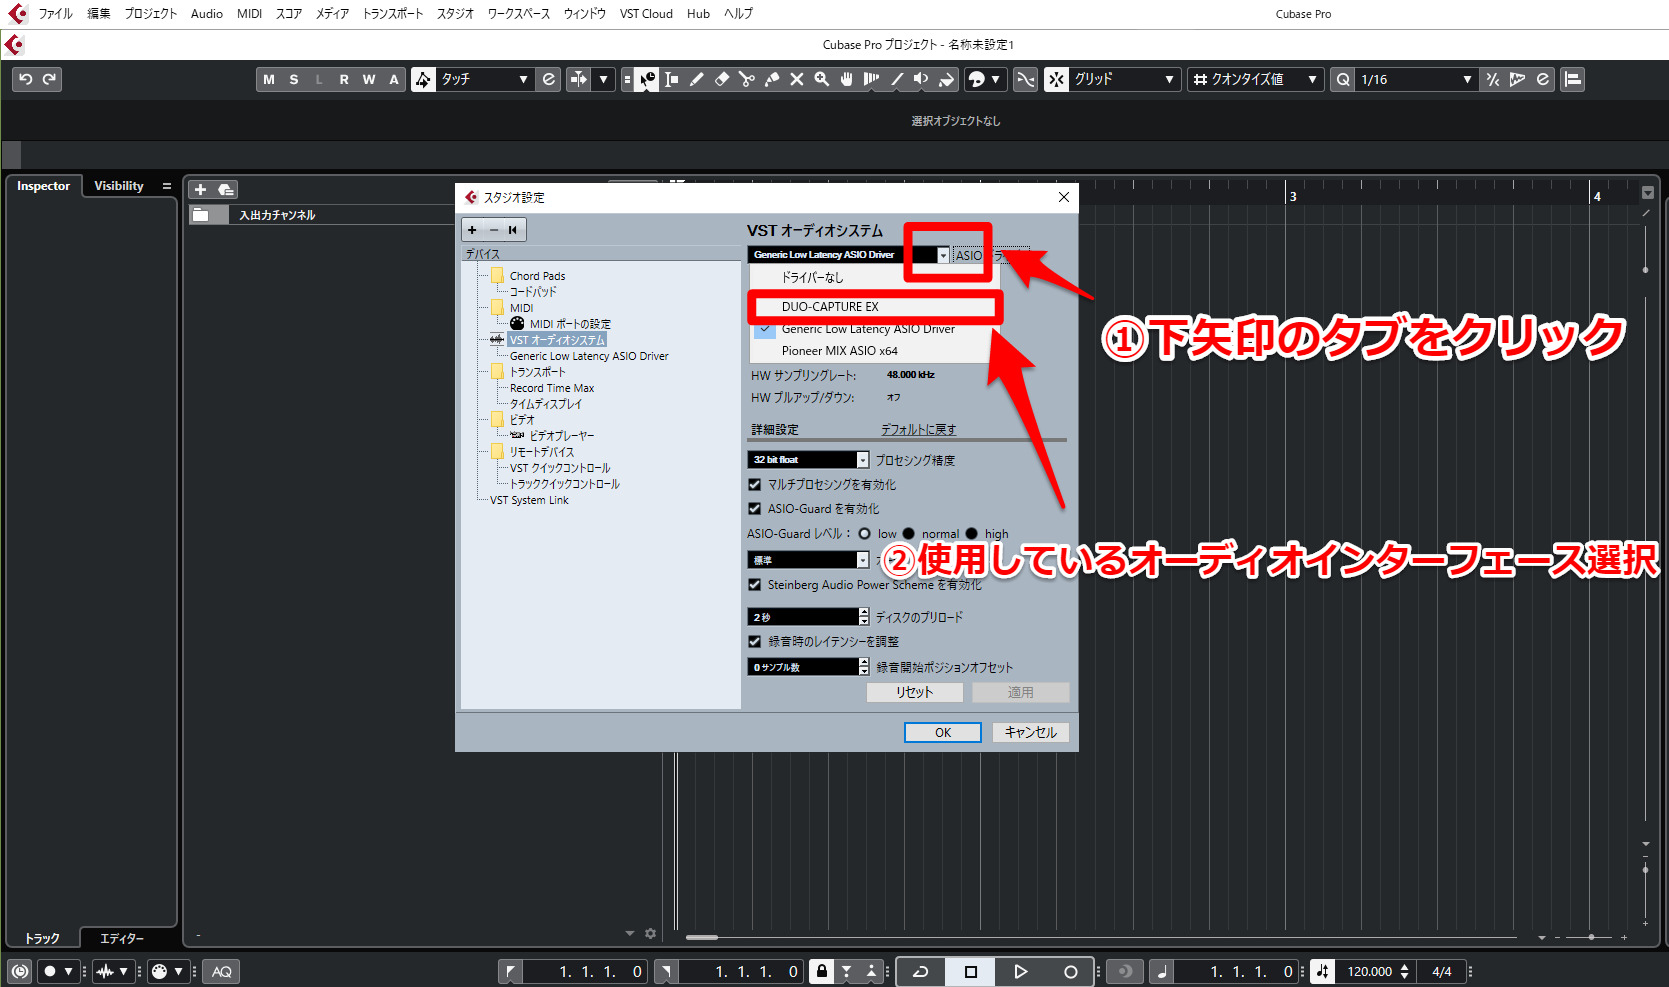Image resolution: width=1669 pixels, height=987 pixels.
Task: Toggle the M mute-all button
Action: coord(269,79)
